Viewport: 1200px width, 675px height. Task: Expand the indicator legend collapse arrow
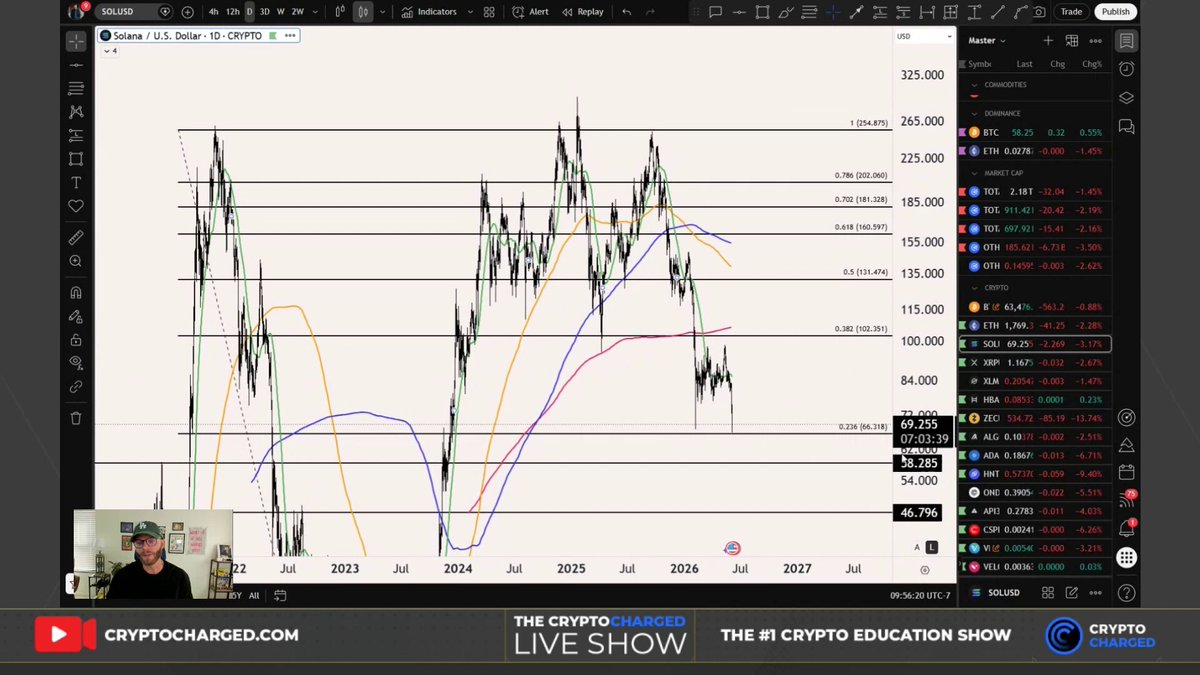(110, 51)
